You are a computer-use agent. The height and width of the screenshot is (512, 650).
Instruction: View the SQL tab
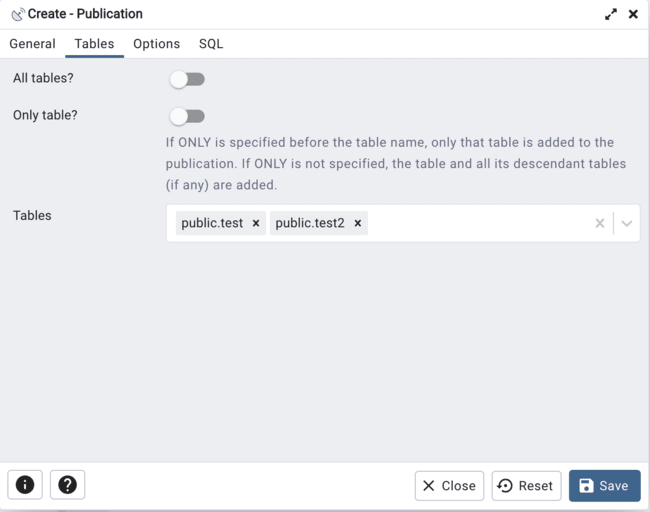pos(211,44)
